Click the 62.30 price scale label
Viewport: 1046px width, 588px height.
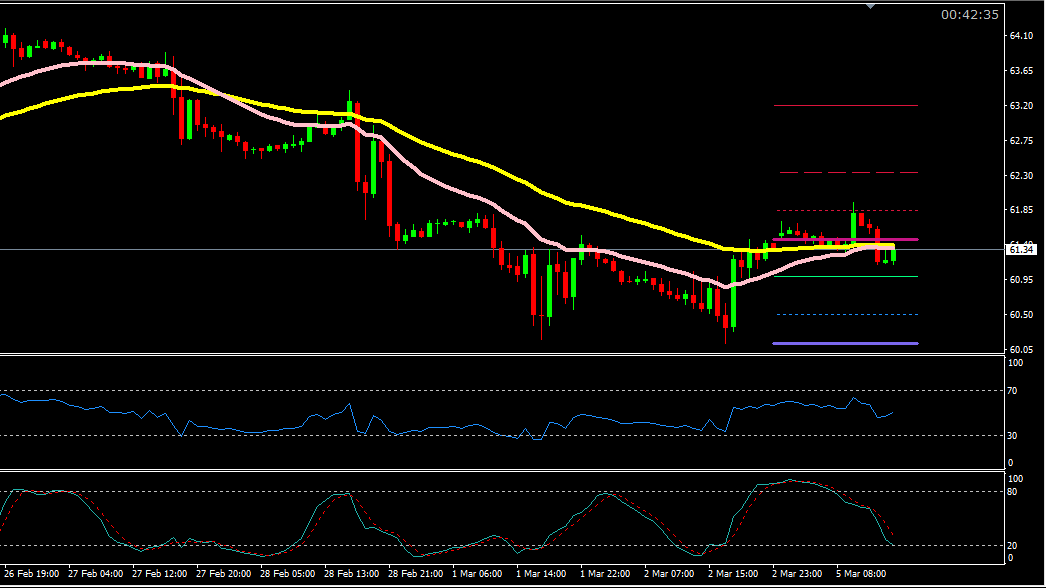(x=1021, y=176)
